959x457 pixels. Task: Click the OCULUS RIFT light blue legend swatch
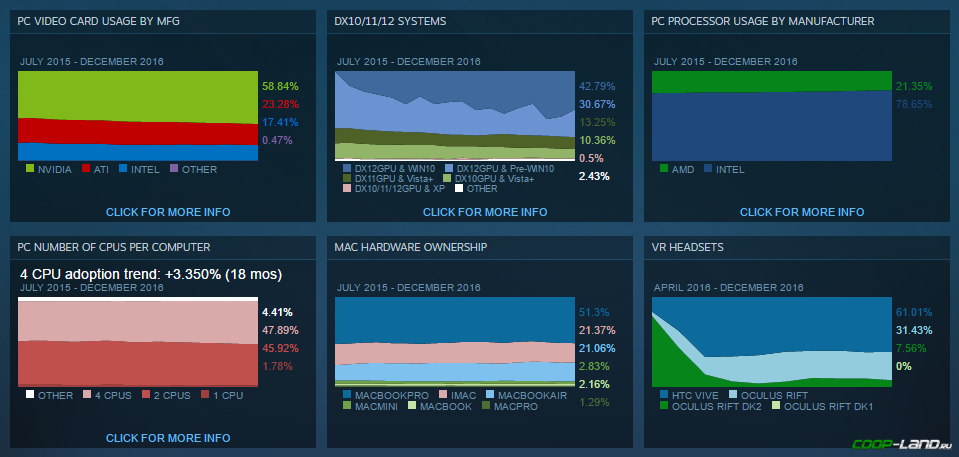pos(734,395)
